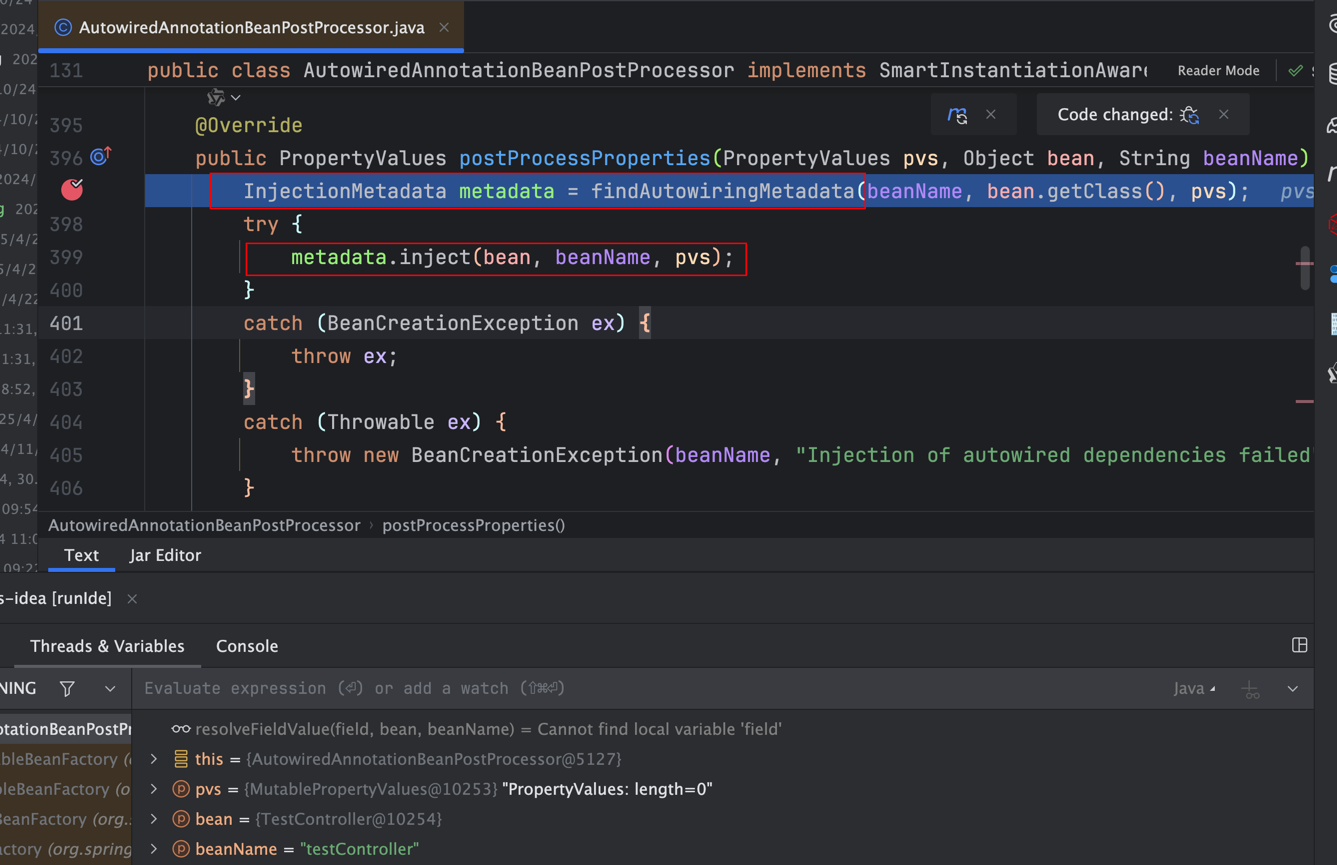The image size is (1337, 865).
Task: Open the Database tool window icon
Action: click(x=1331, y=72)
